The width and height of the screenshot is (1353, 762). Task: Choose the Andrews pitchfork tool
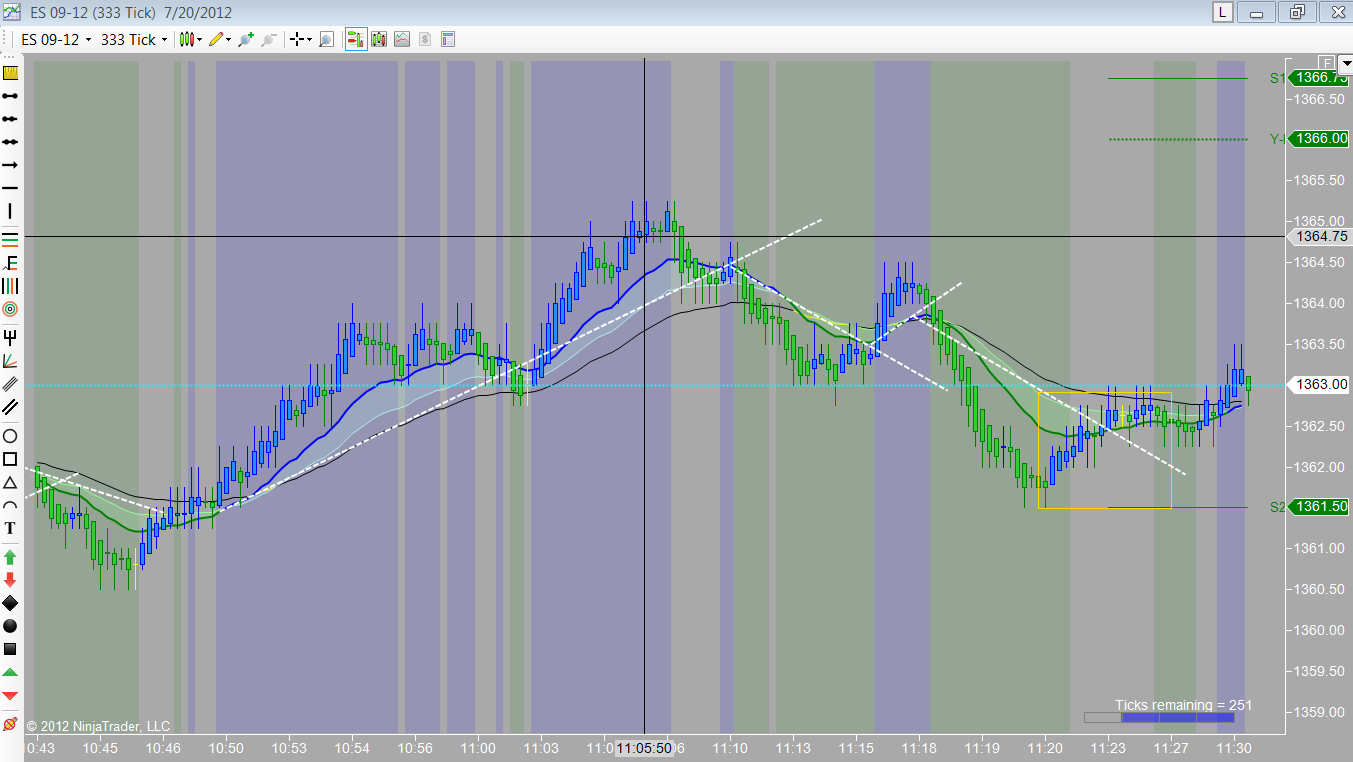click(x=10, y=336)
